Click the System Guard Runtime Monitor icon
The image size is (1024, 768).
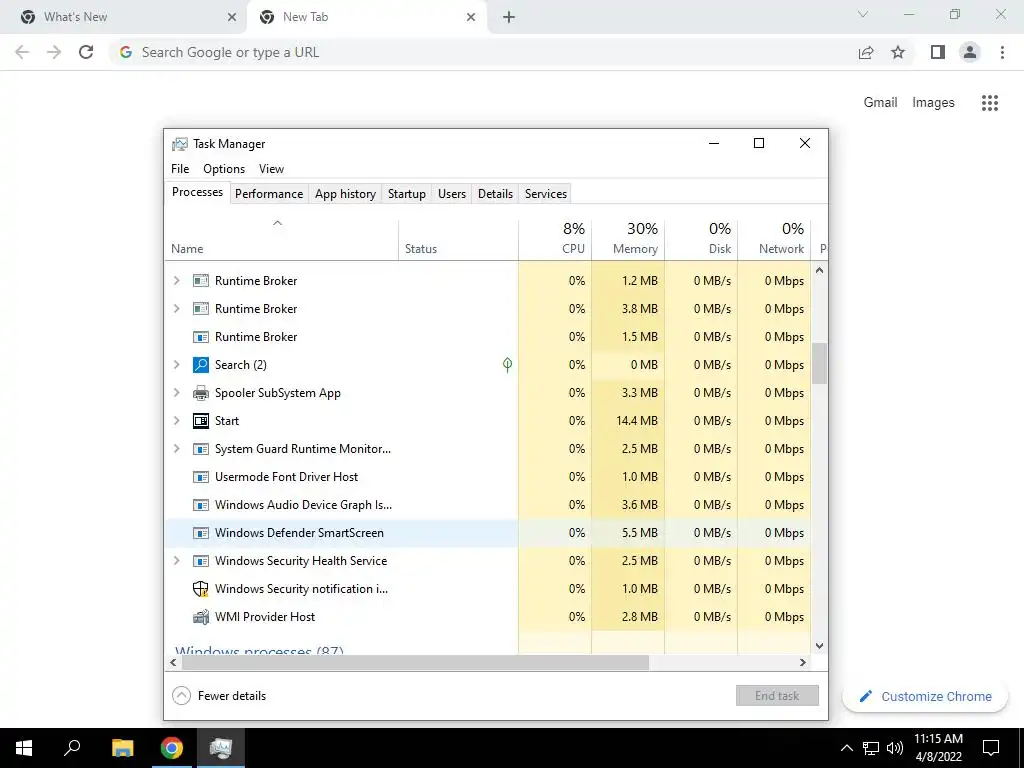tap(200, 449)
